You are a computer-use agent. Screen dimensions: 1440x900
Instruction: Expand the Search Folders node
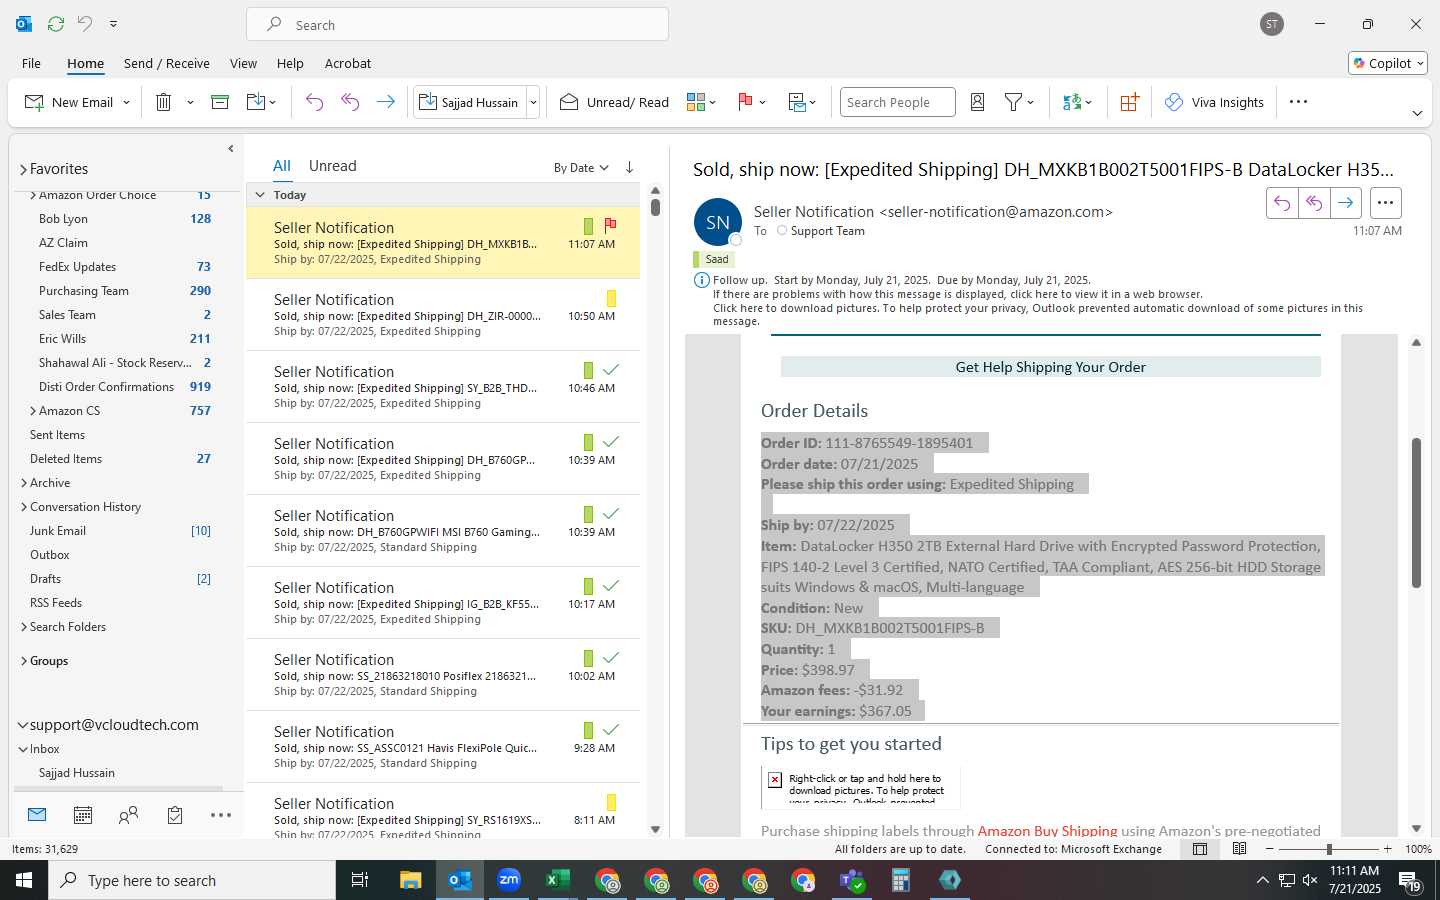point(24,627)
